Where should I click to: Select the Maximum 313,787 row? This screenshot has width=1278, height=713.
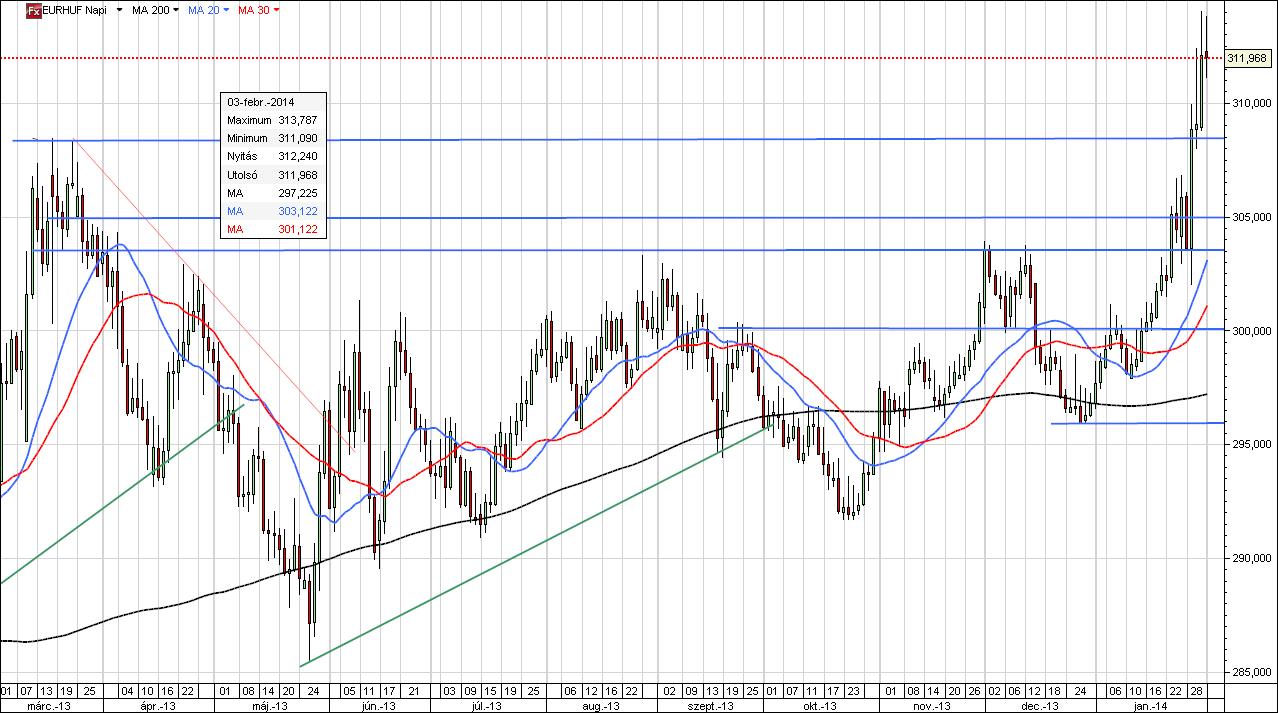coord(273,120)
